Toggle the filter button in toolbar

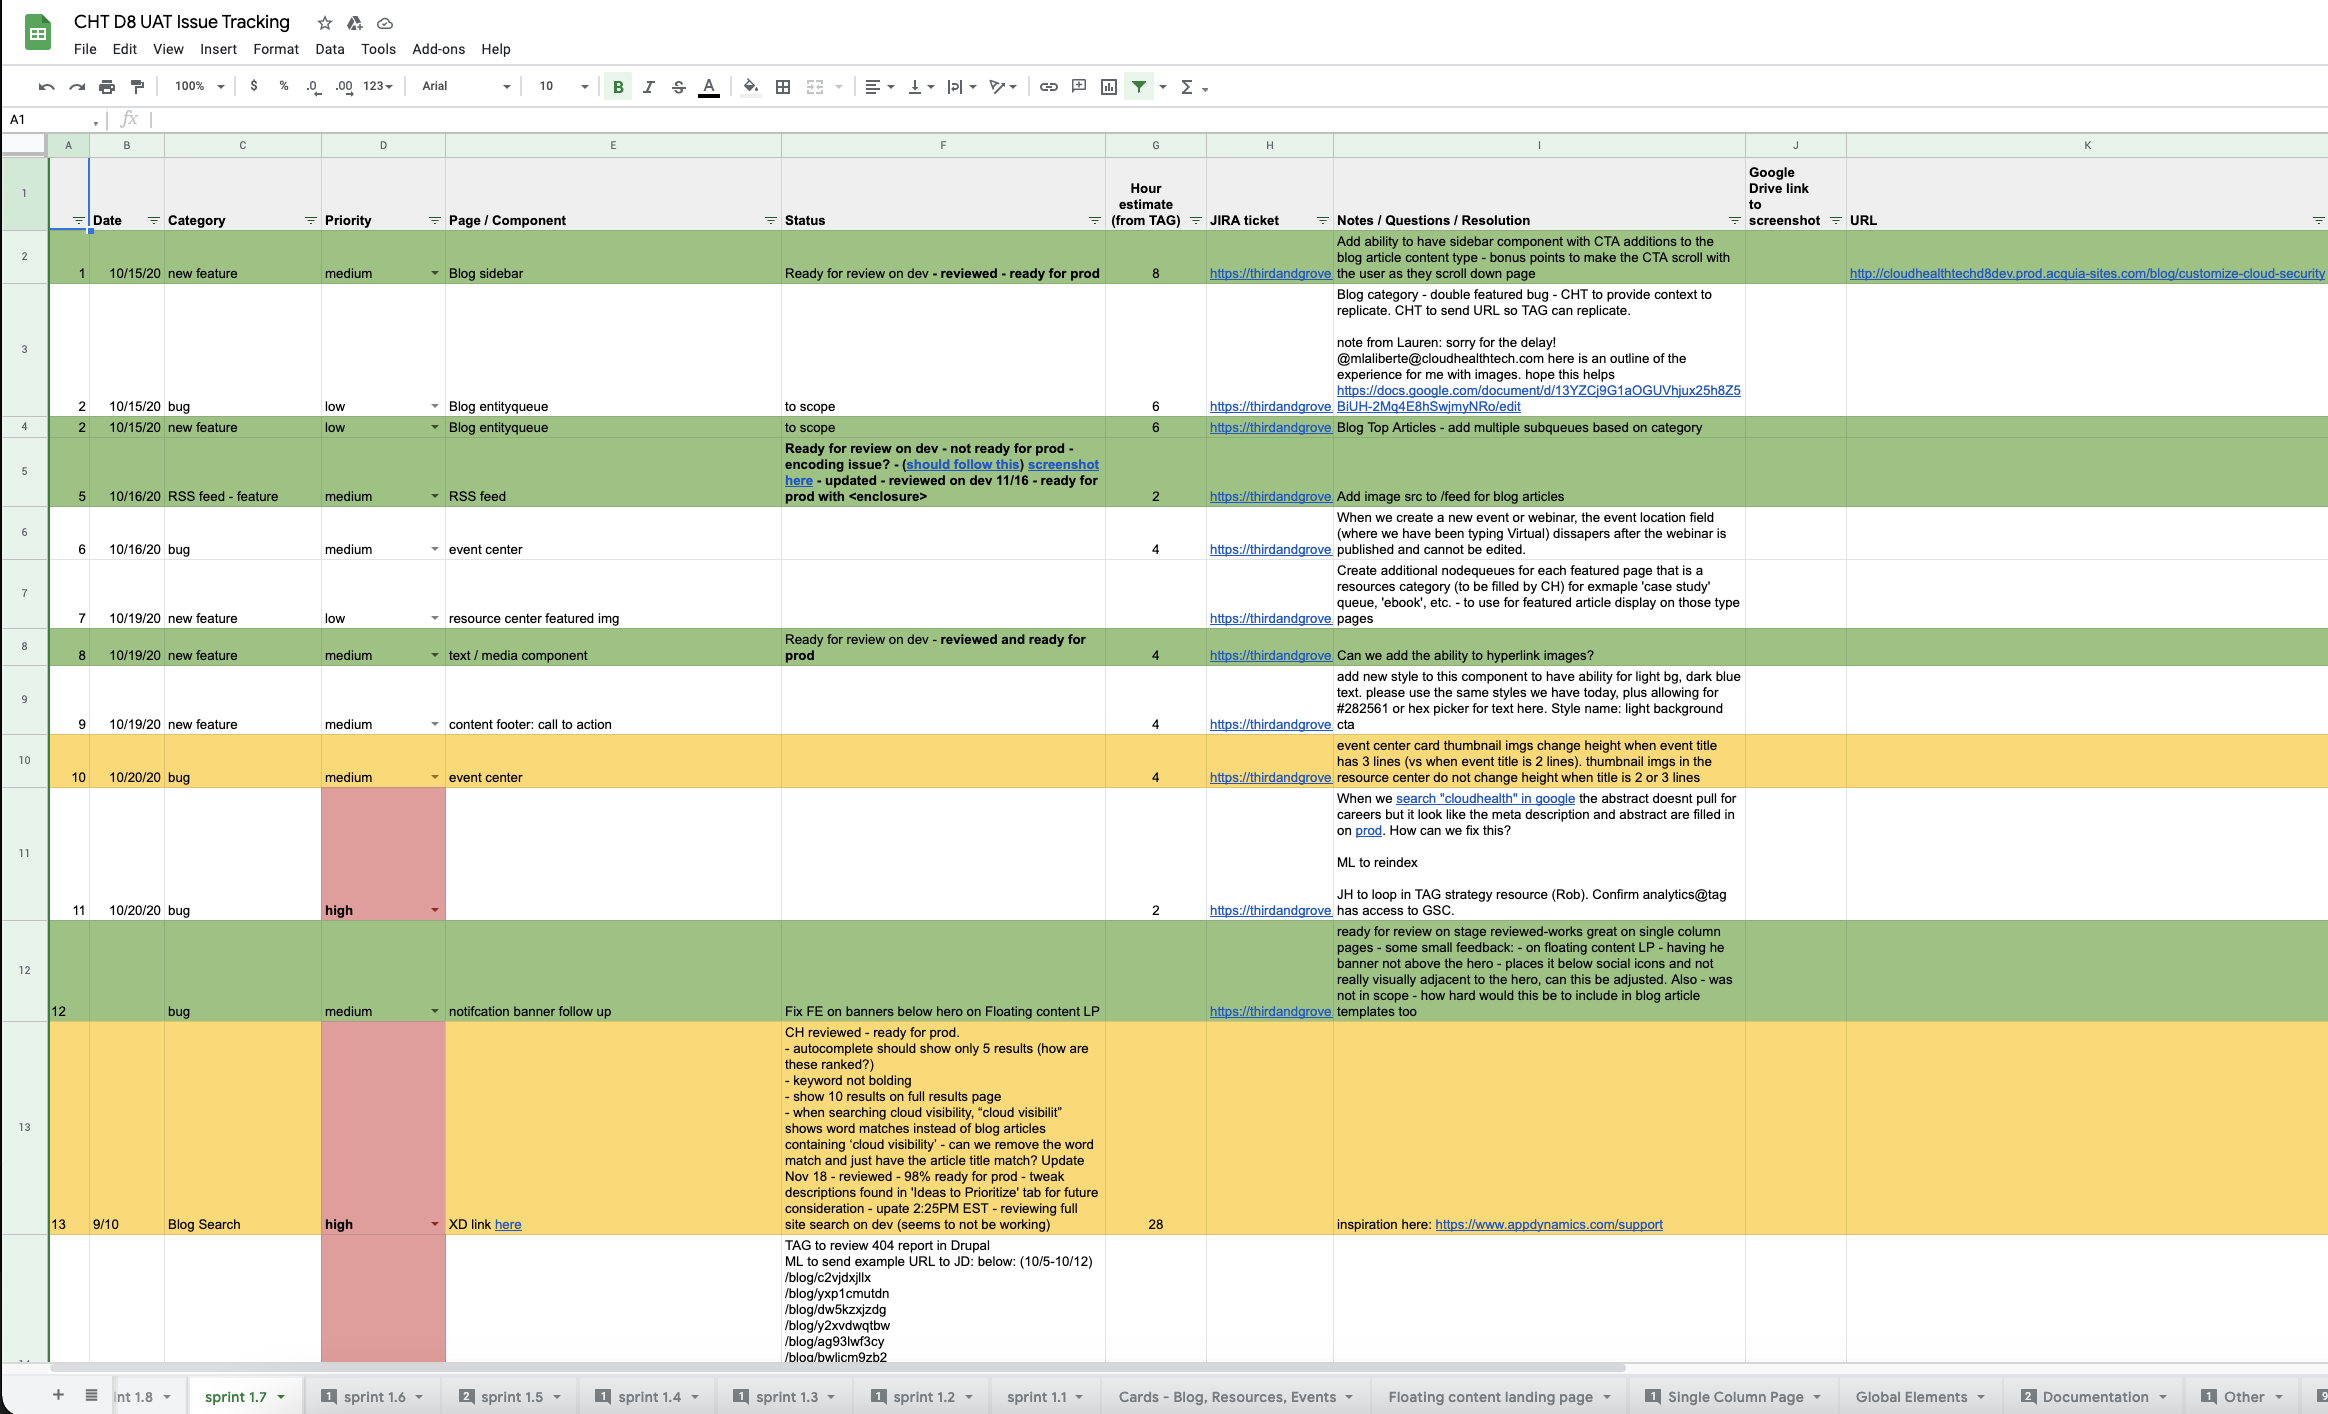[1139, 87]
